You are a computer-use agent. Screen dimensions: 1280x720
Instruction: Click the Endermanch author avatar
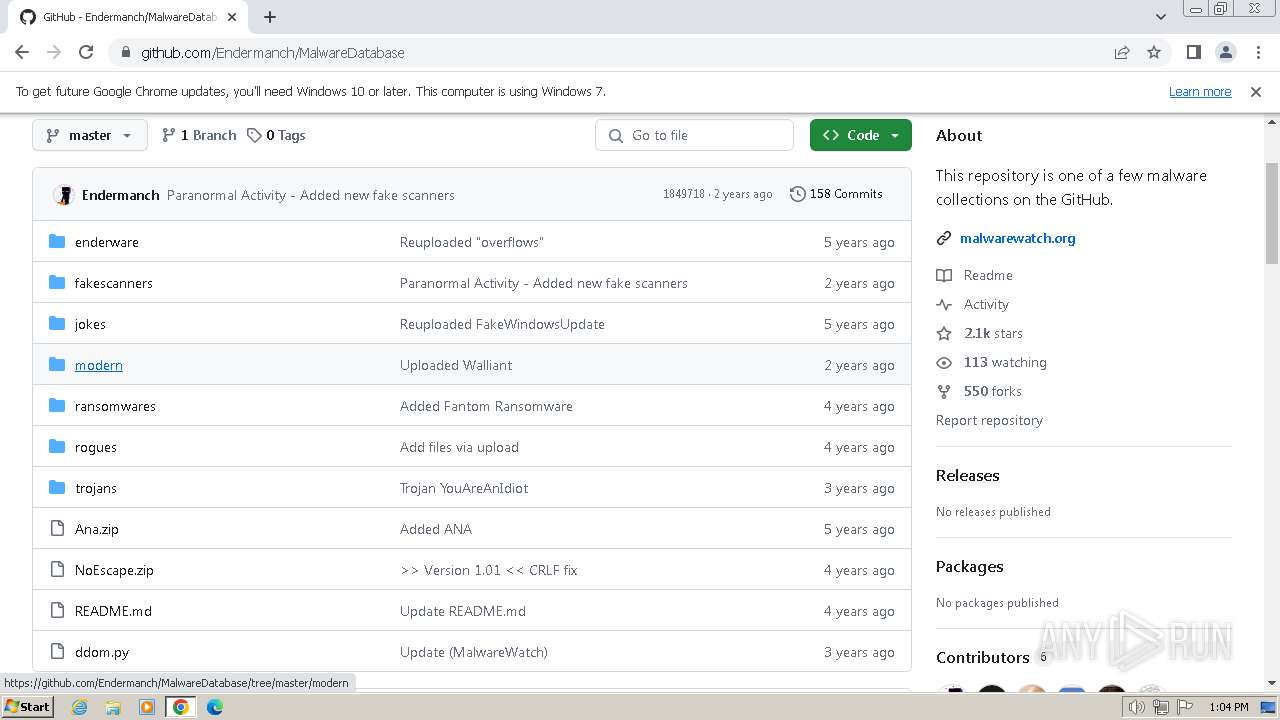64,195
